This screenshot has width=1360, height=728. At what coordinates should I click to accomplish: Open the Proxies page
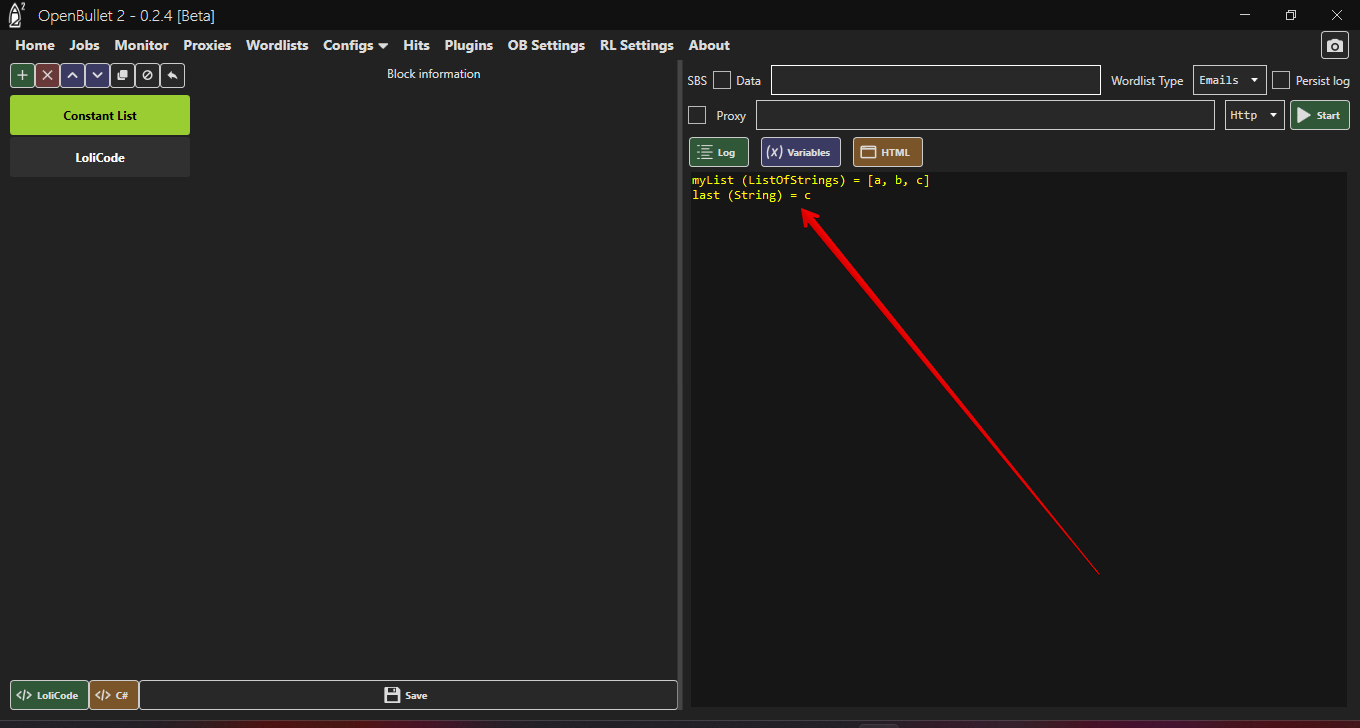(207, 45)
